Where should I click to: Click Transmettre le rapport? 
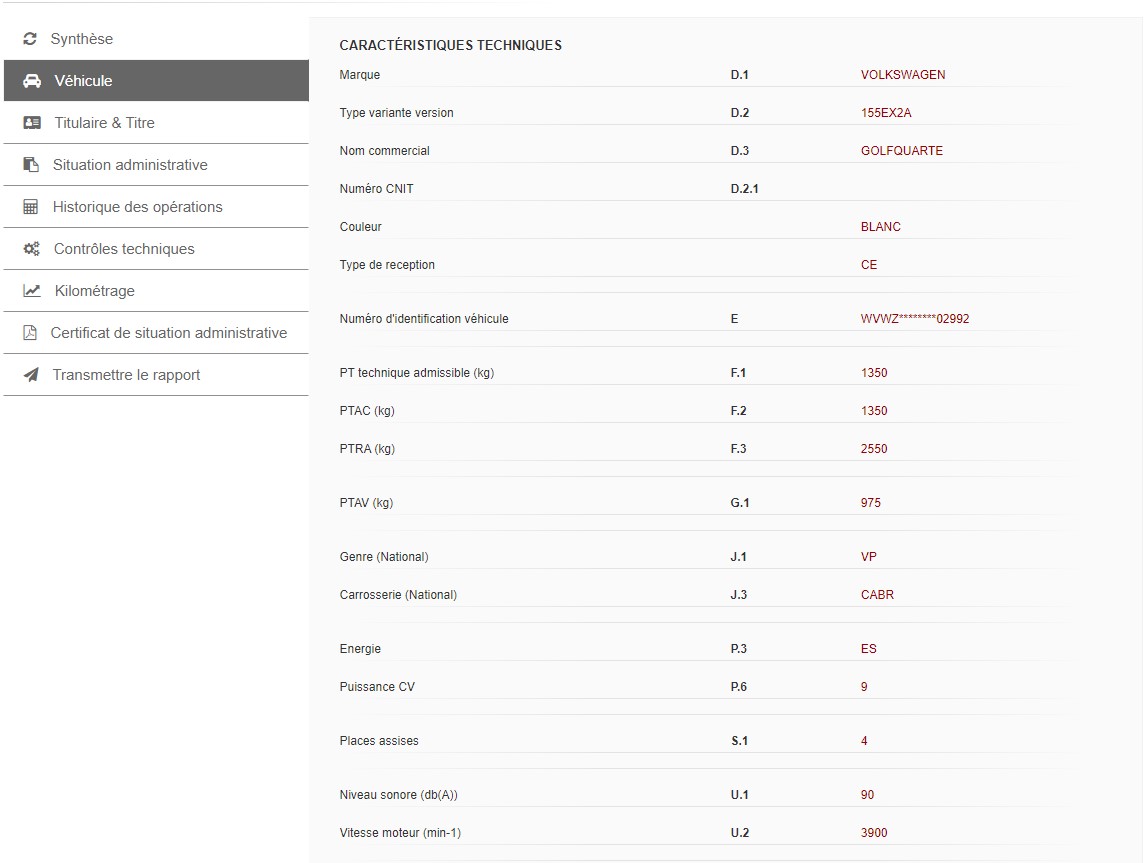point(126,375)
